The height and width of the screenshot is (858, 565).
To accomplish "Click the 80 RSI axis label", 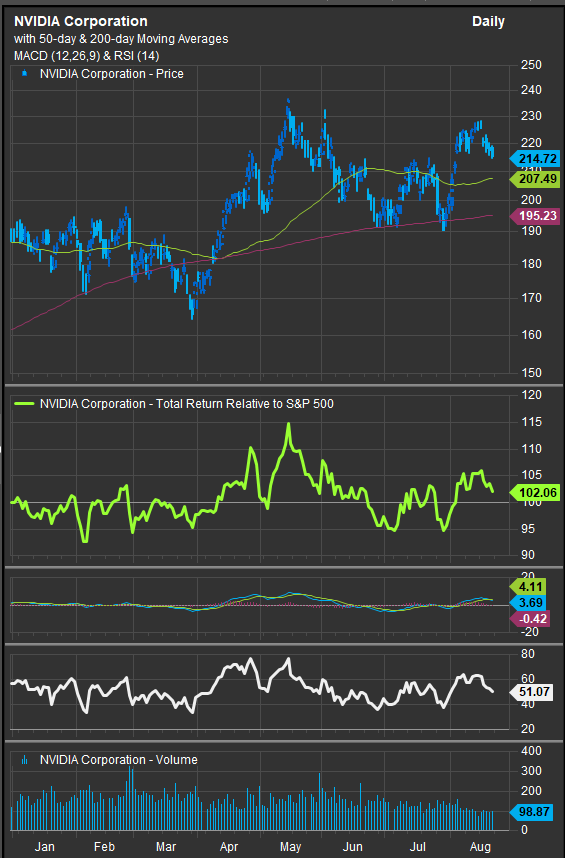I will [x=528, y=653].
